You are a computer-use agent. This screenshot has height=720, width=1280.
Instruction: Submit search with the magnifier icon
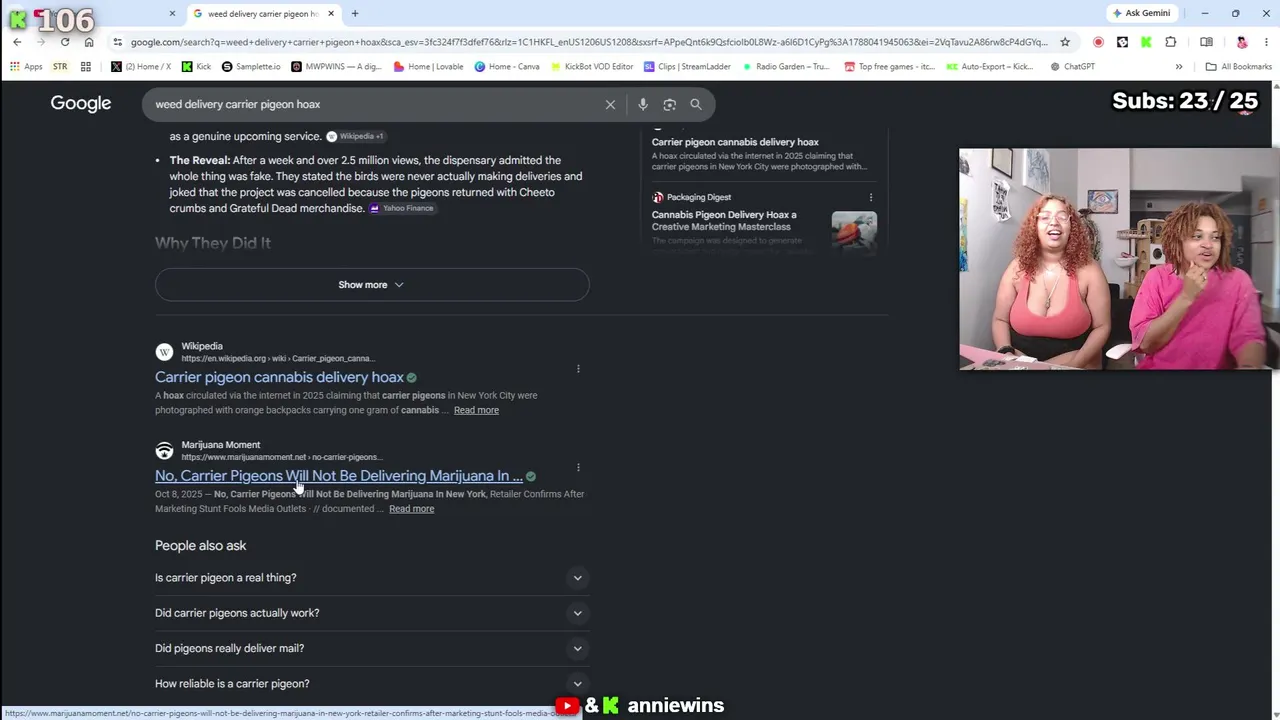[x=696, y=104]
